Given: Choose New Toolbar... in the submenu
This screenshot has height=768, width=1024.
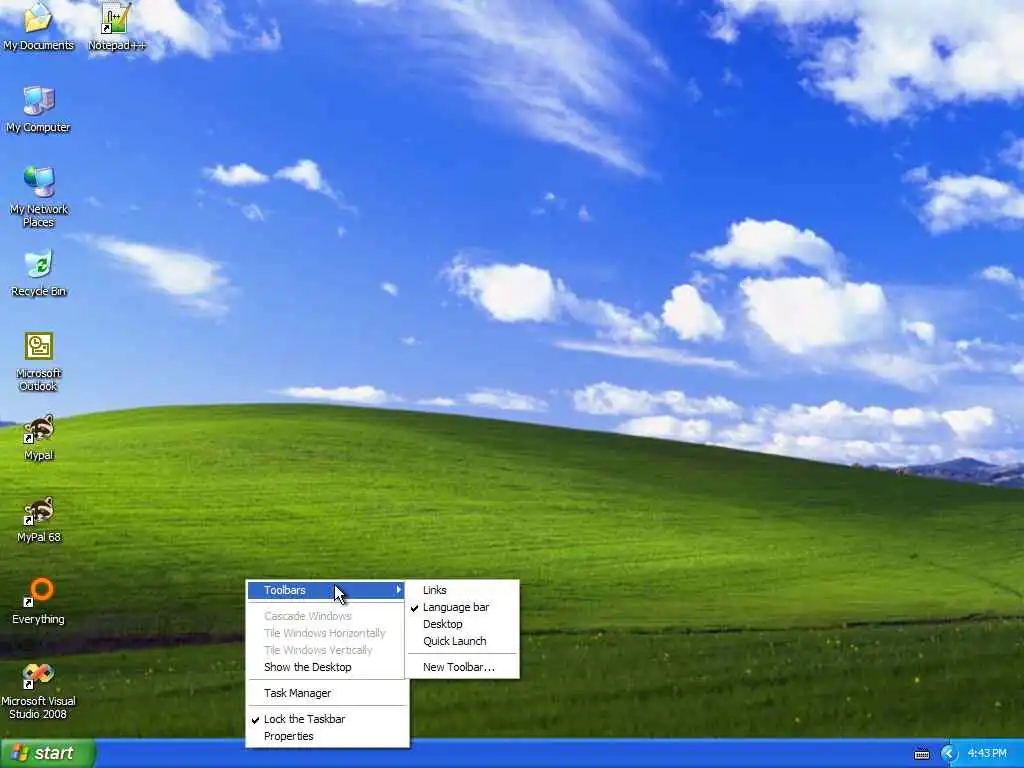Looking at the screenshot, I should 462,667.
